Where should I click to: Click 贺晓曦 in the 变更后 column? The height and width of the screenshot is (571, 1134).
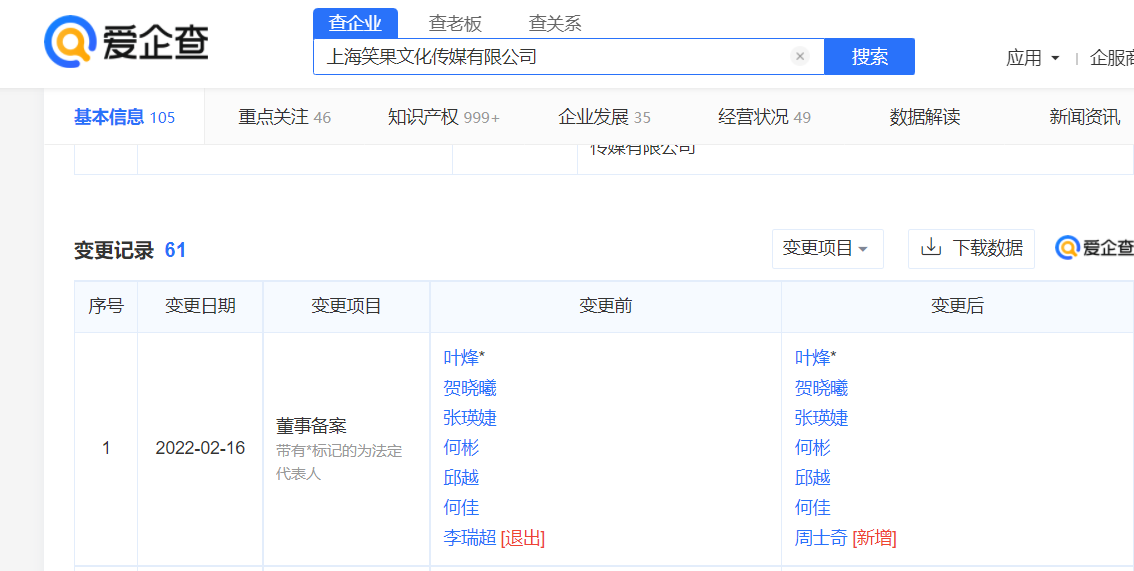click(822, 388)
